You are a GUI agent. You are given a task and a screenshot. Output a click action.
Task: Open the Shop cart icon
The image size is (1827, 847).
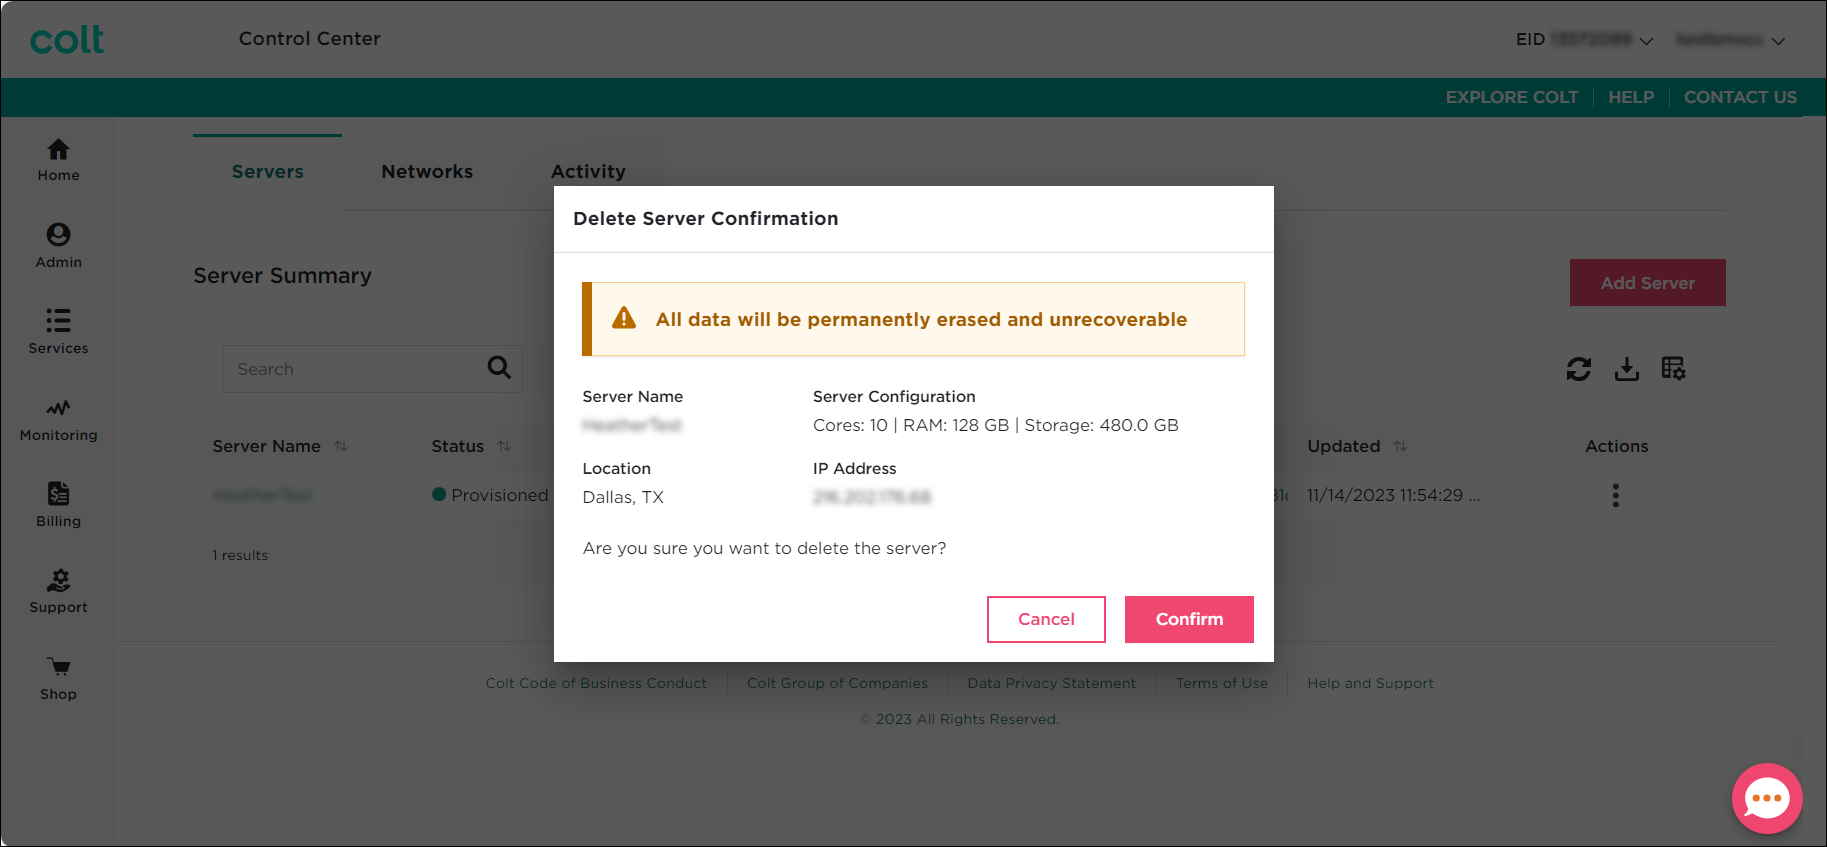point(58,667)
